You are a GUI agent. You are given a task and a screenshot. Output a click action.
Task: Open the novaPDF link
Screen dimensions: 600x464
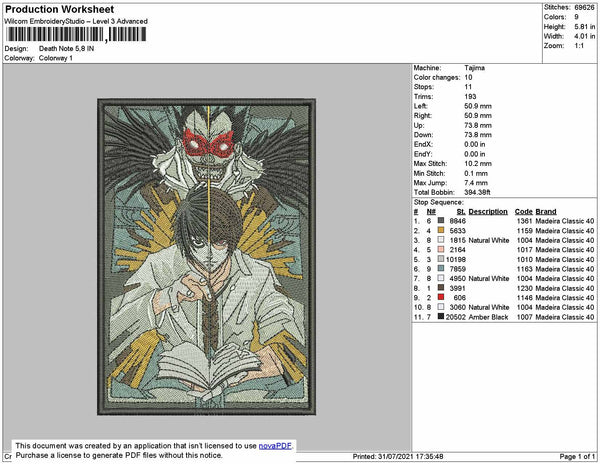pyautogui.click(x=275, y=446)
